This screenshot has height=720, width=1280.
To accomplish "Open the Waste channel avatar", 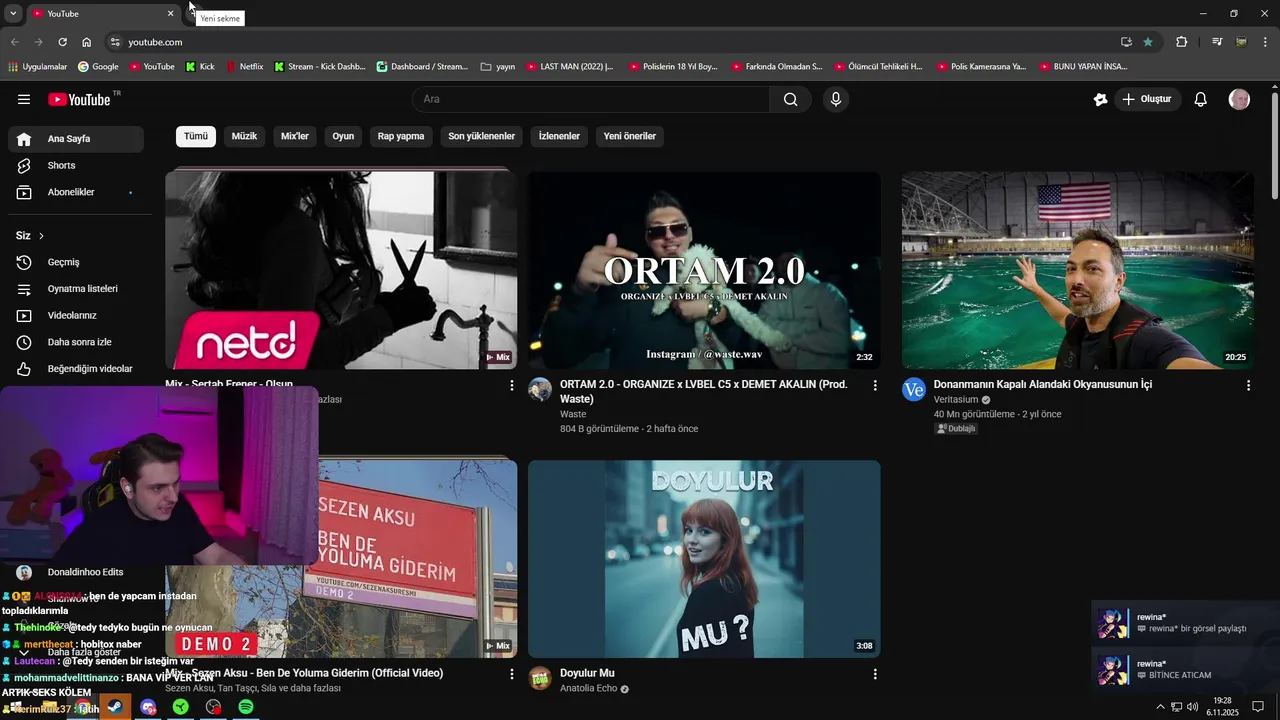I will coord(540,390).
